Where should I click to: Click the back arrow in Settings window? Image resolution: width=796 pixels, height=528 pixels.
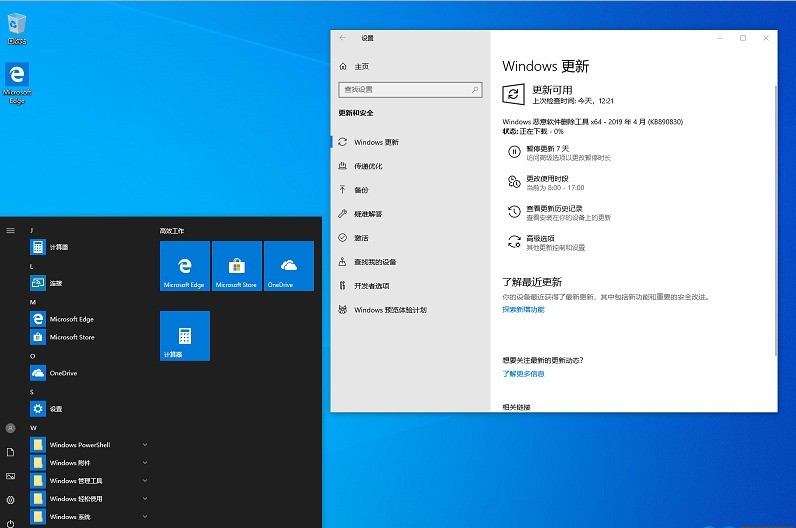click(343, 38)
